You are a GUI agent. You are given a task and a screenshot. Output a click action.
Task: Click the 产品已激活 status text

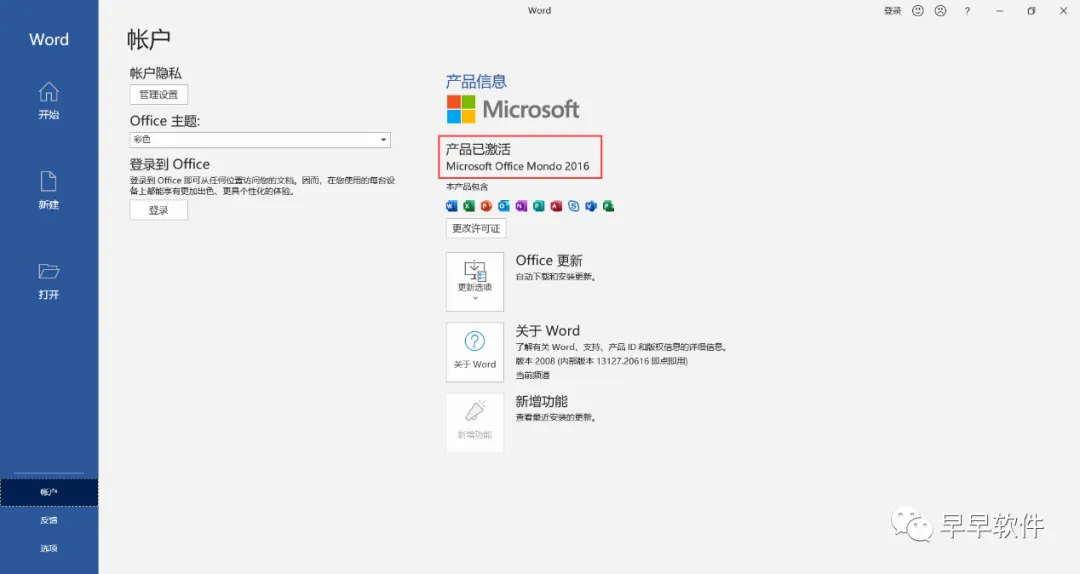pyautogui.click(x=478, y=149)
